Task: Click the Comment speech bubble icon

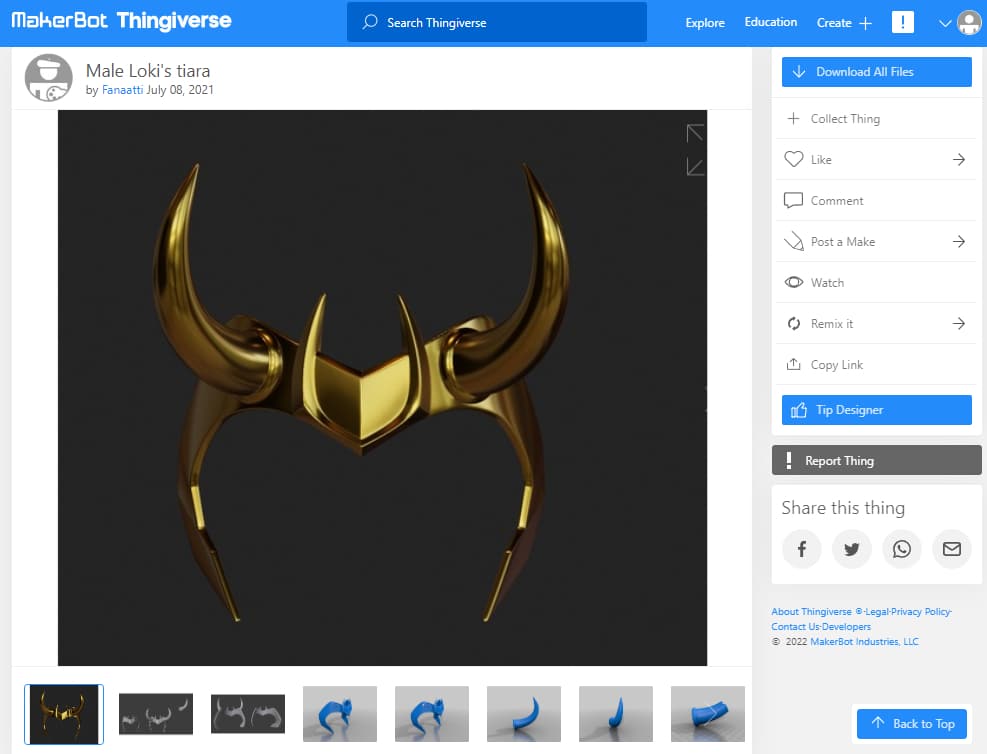Action: (793, 200)
